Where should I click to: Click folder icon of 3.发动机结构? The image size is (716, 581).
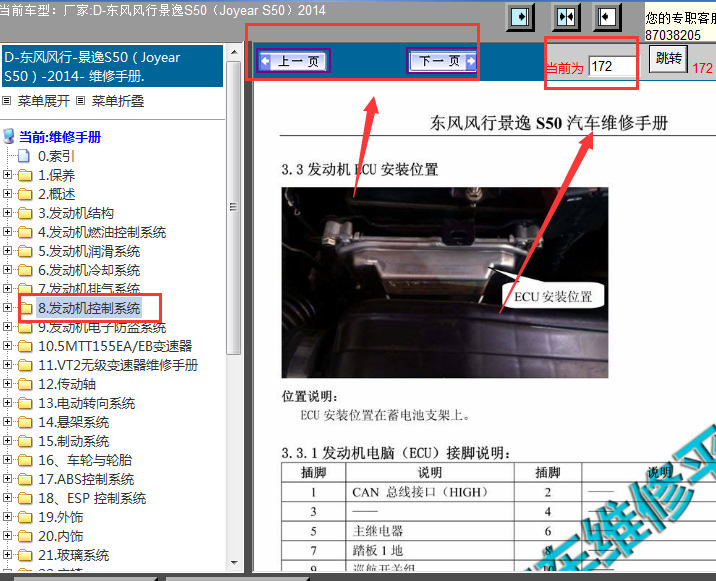[25, 213]
